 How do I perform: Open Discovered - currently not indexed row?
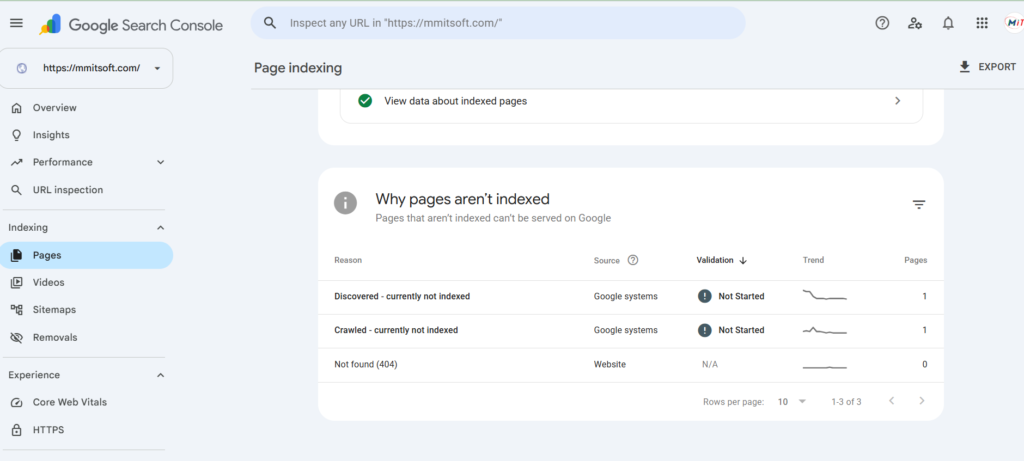coord(631,296)
